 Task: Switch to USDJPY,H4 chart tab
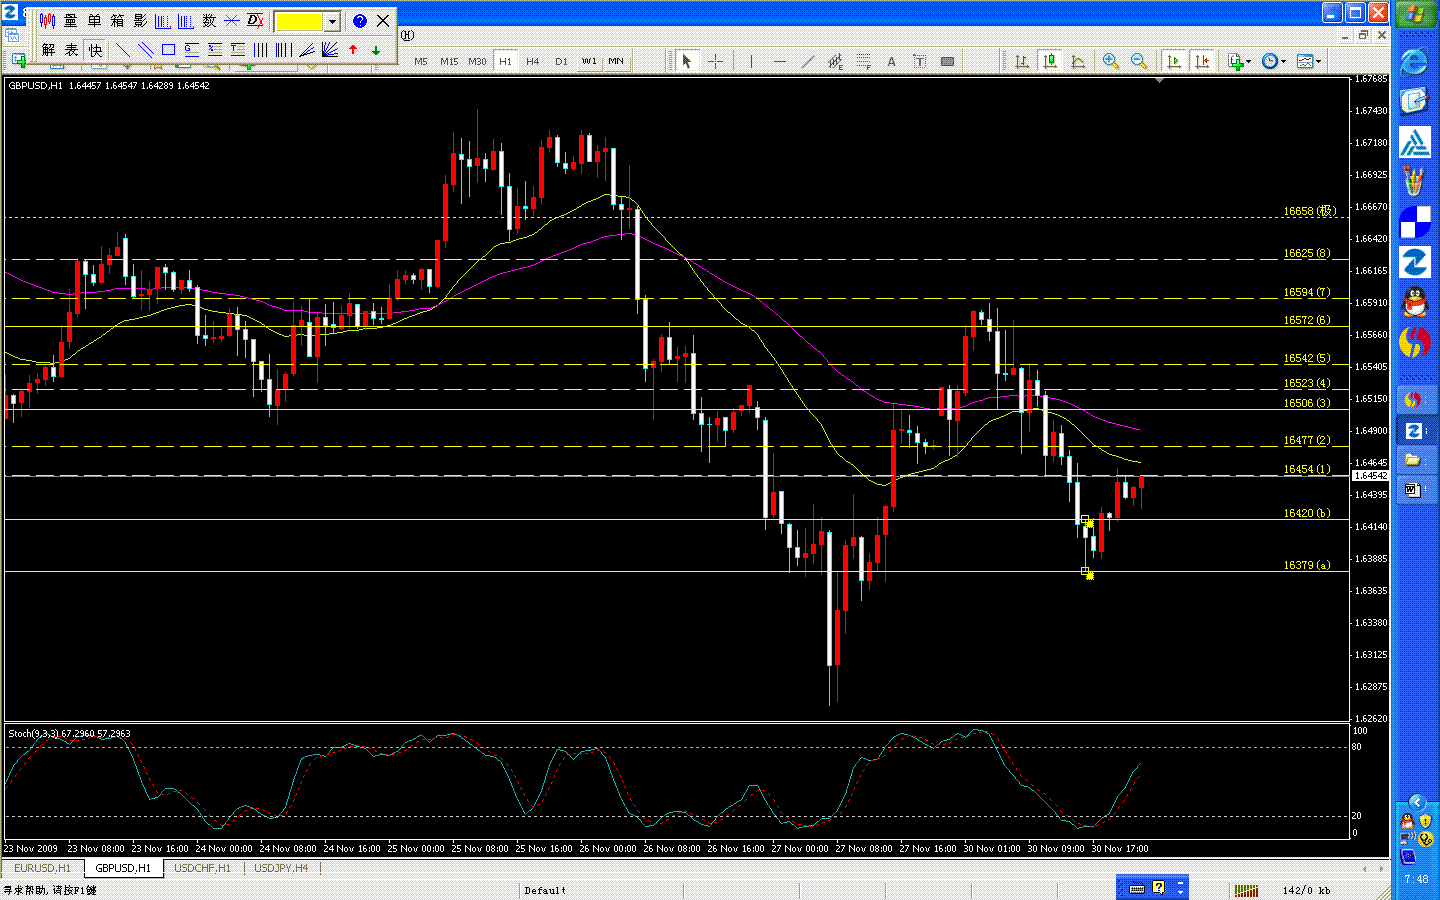[281, 868]
